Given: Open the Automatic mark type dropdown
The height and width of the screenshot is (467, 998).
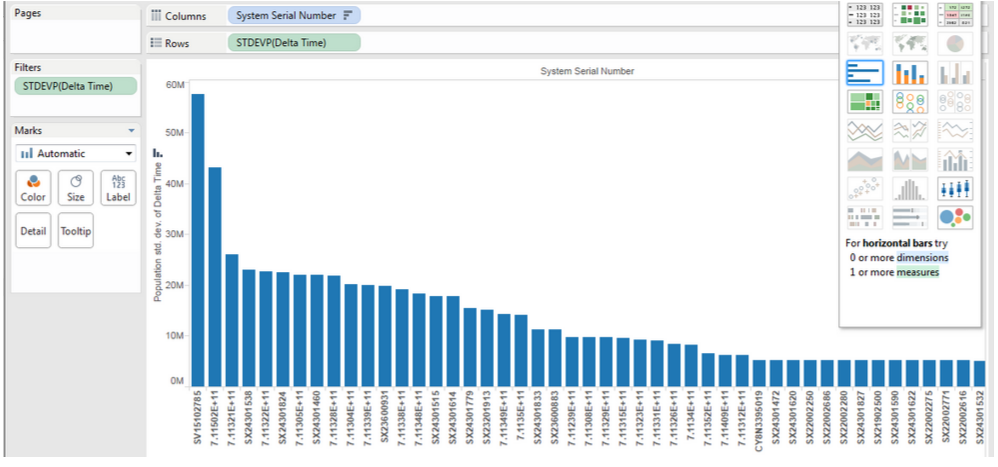Looking at the screenshot, I should click(75, 153).
